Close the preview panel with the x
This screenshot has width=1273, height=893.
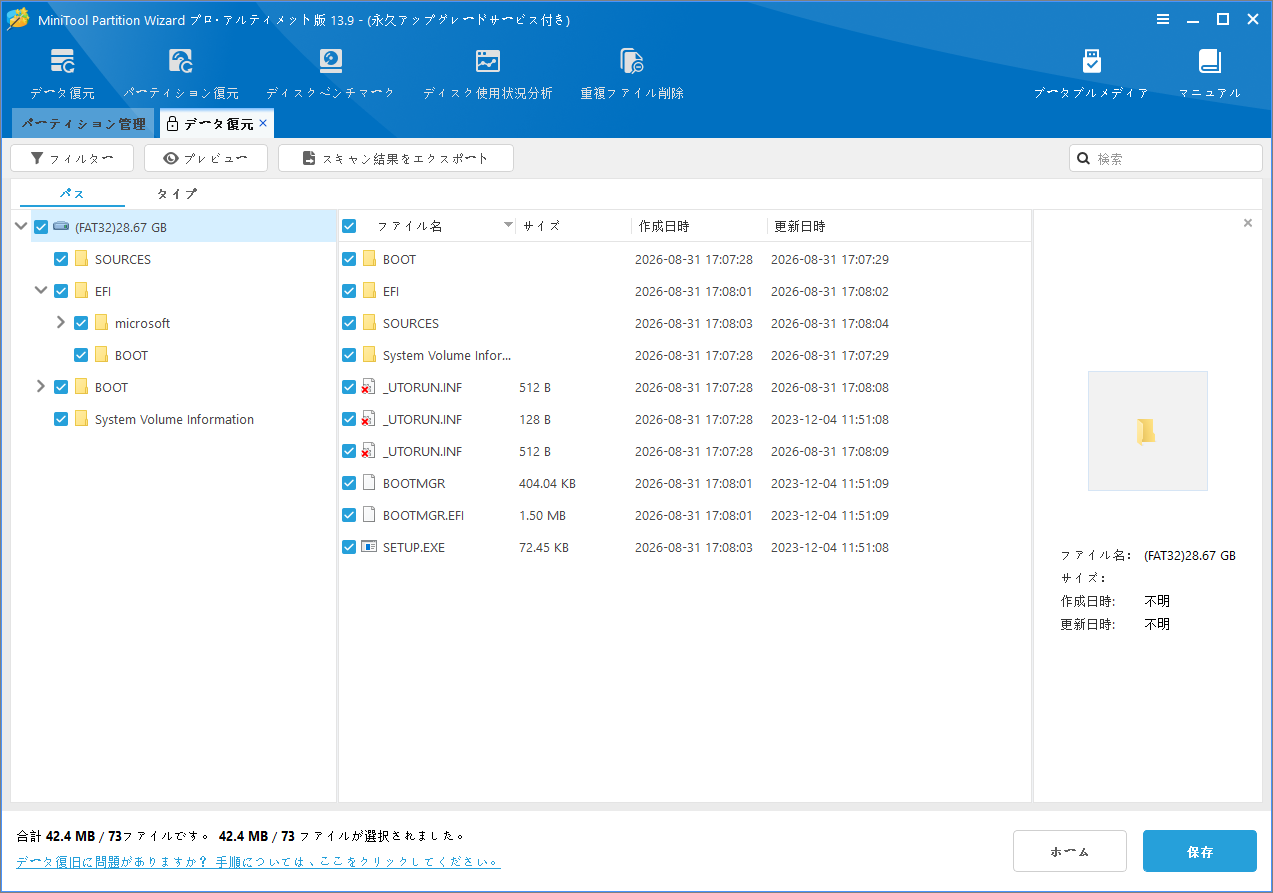coord(1248,223)
